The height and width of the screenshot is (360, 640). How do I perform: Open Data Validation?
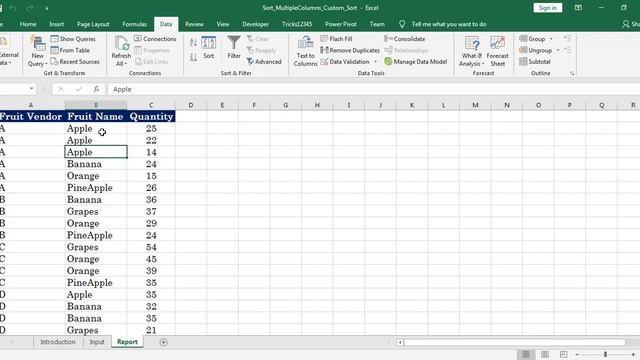pyautogui.click(x=345, y=62)
